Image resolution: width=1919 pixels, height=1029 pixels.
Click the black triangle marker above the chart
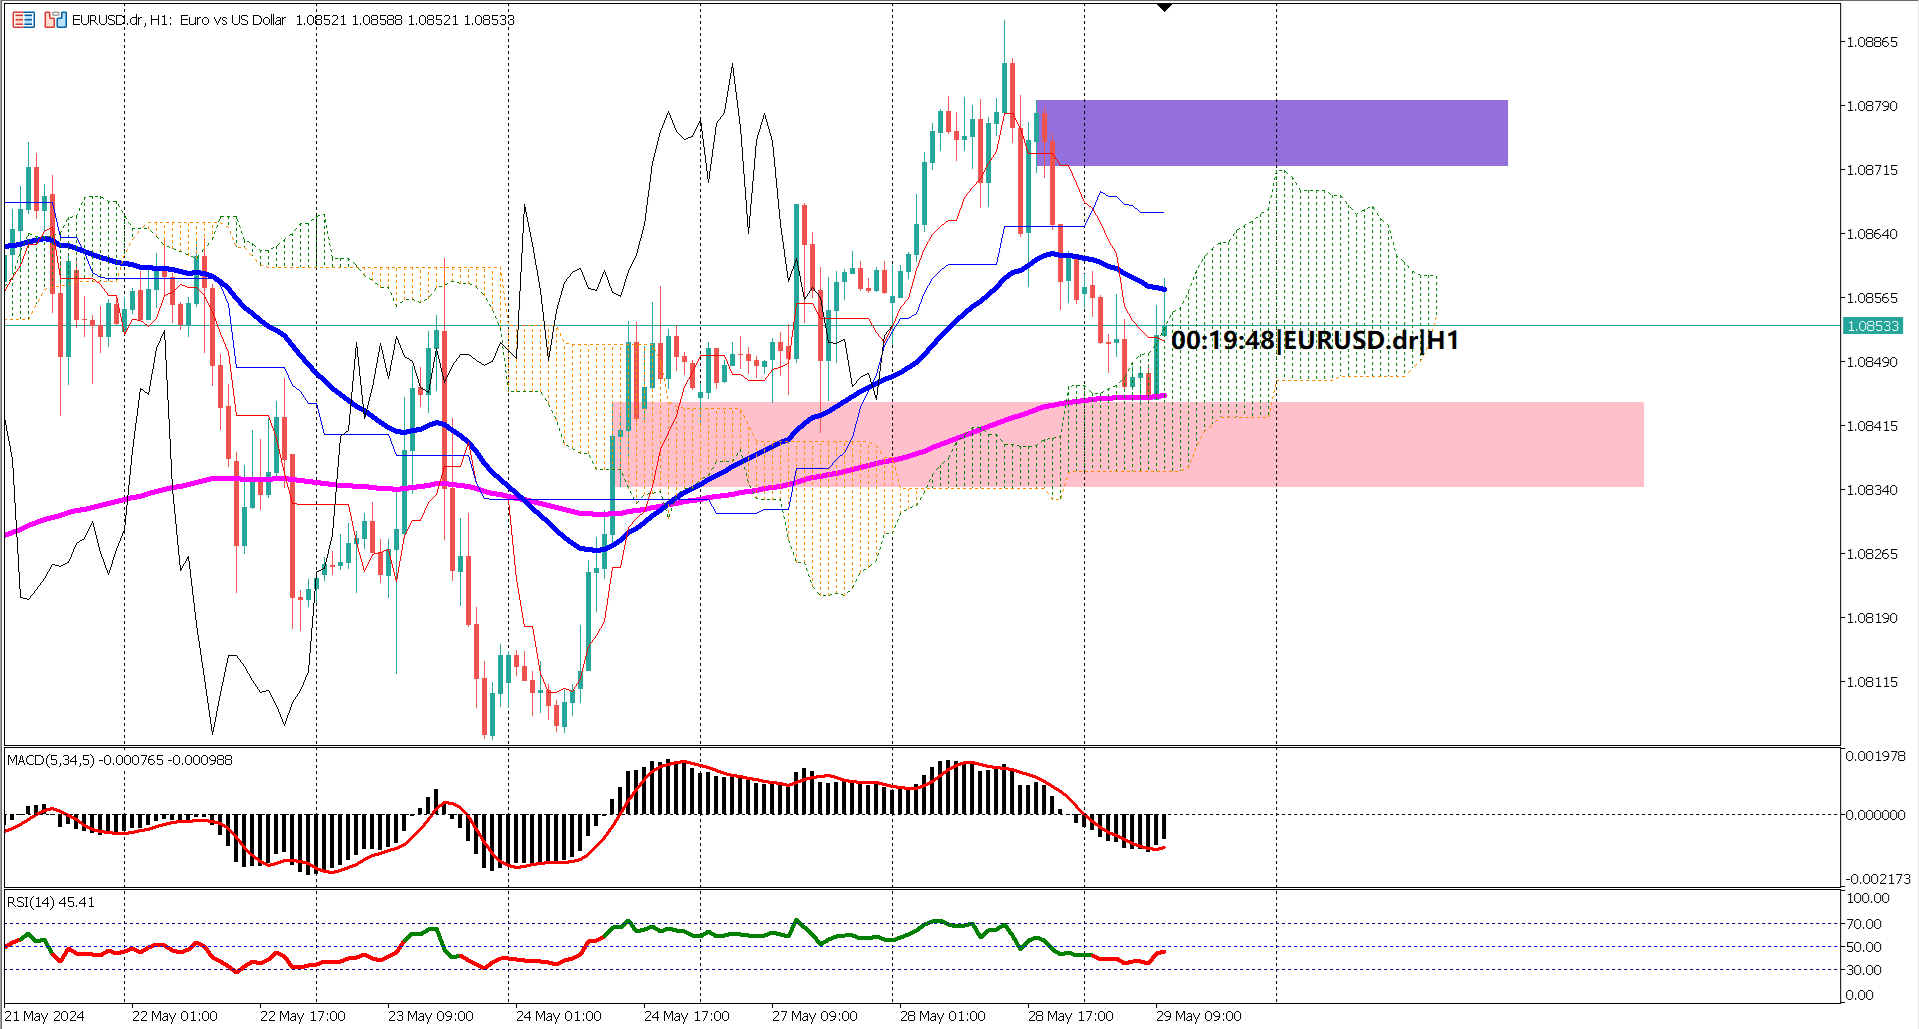[x=1163, y=7]
